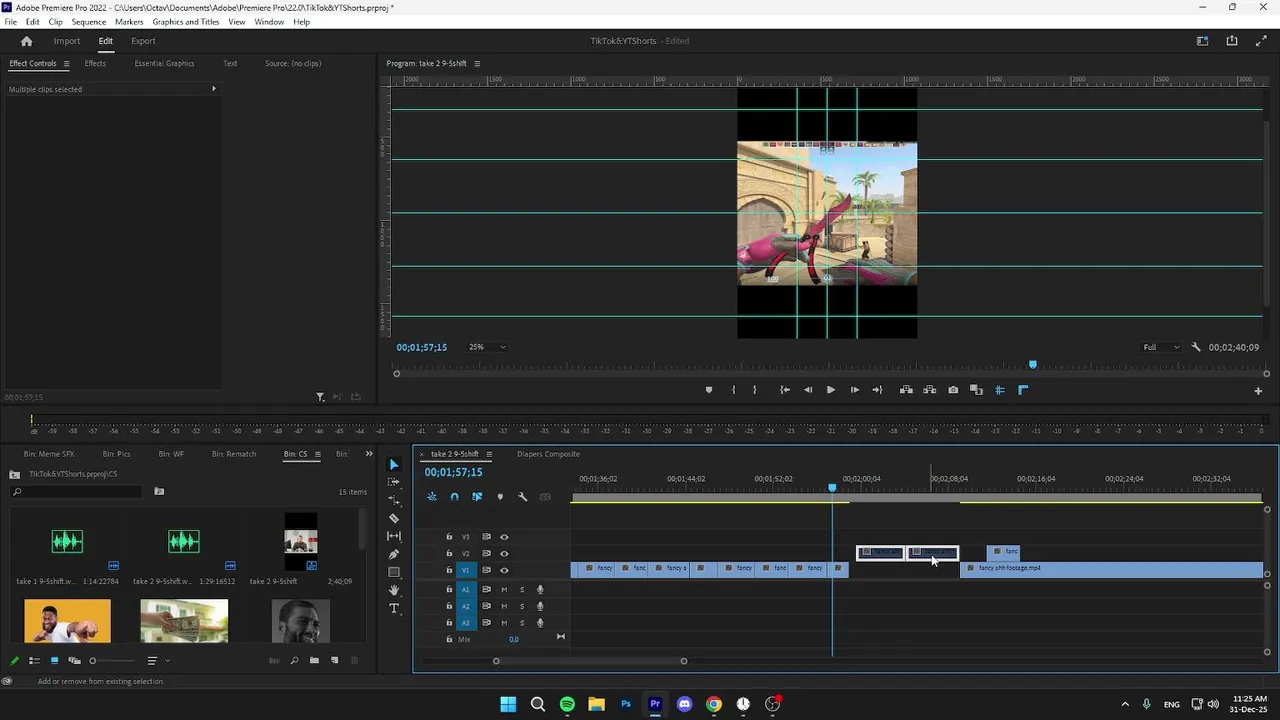Toggle the bin writable pencil icon
This screenshot has width=1280, height=720.
(14, 661)
